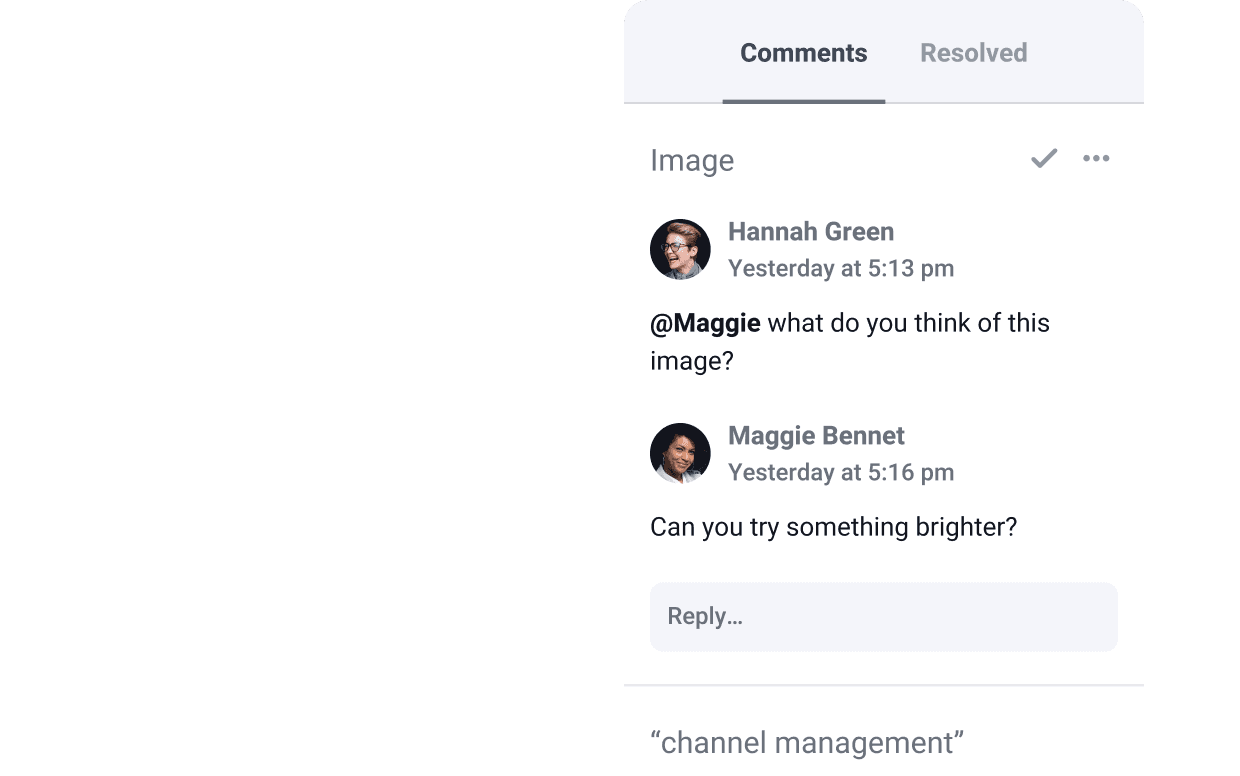
Task: Click the Reply input field
Action: (x=884, y=616)
